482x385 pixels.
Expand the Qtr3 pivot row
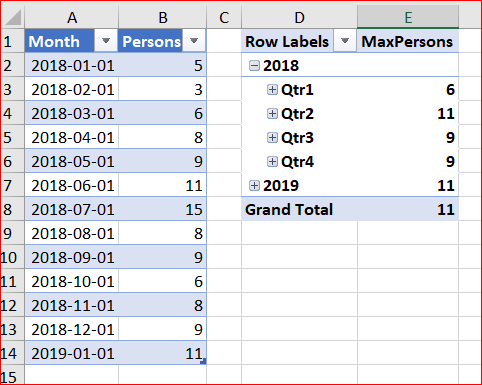pos(272,138)
